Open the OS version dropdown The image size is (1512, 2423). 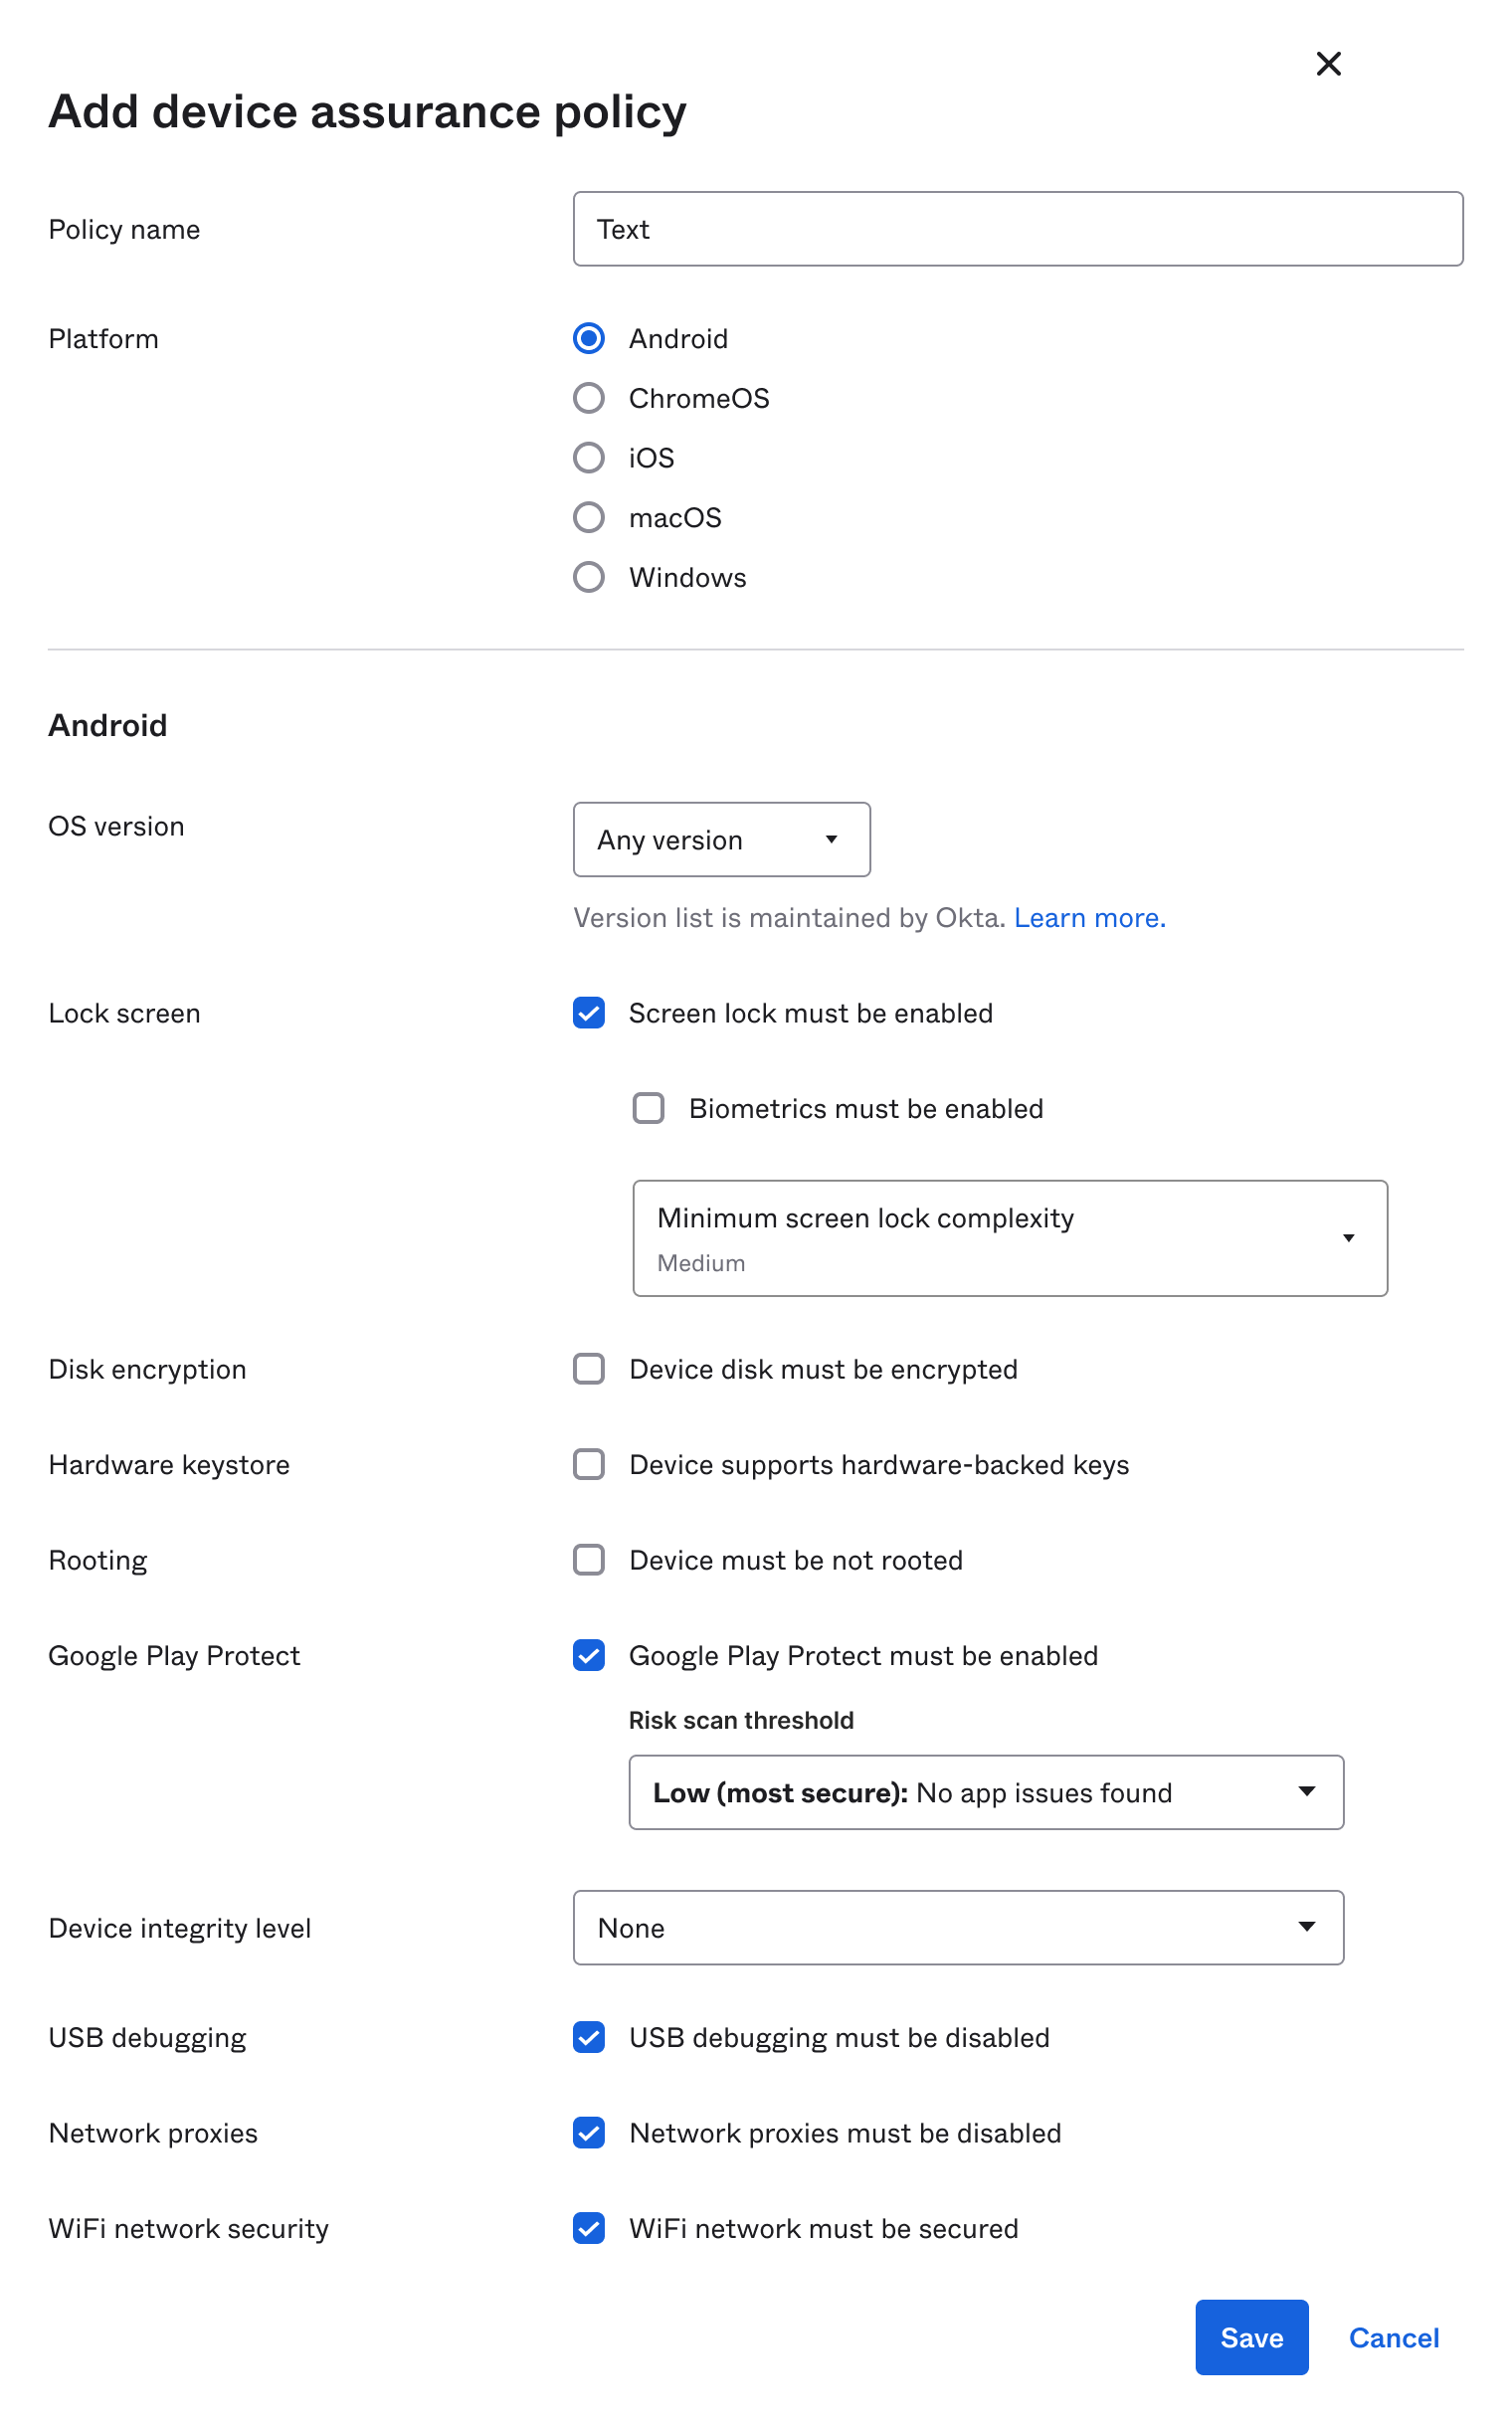721,840
